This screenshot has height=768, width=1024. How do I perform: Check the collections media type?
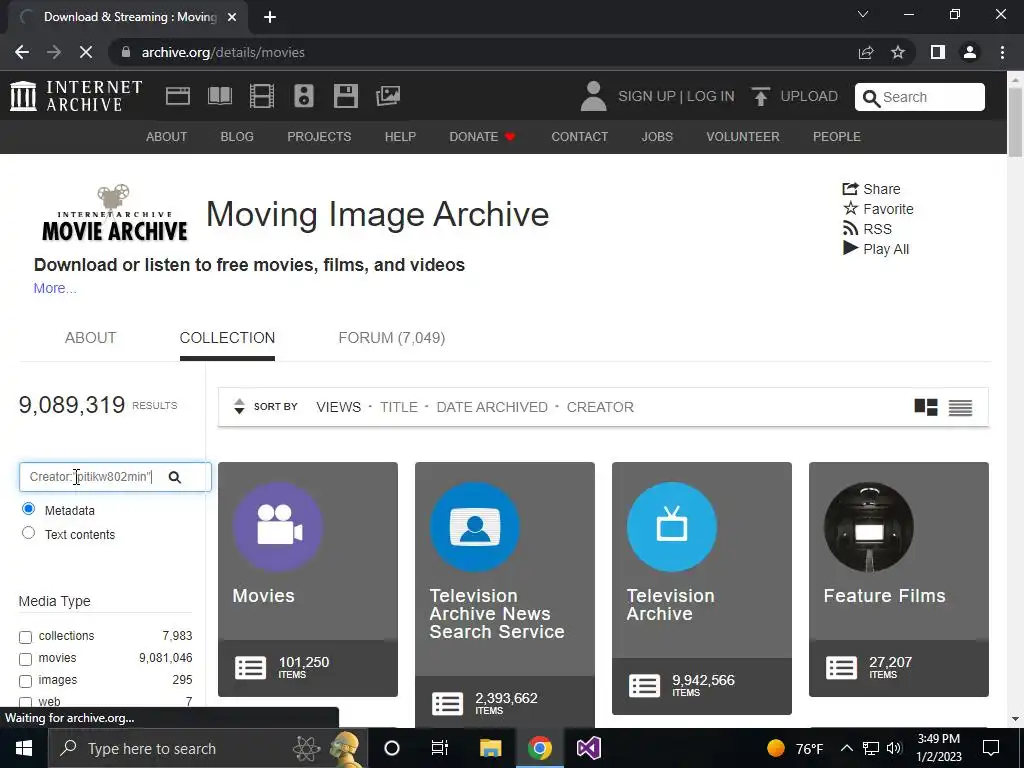25,637
